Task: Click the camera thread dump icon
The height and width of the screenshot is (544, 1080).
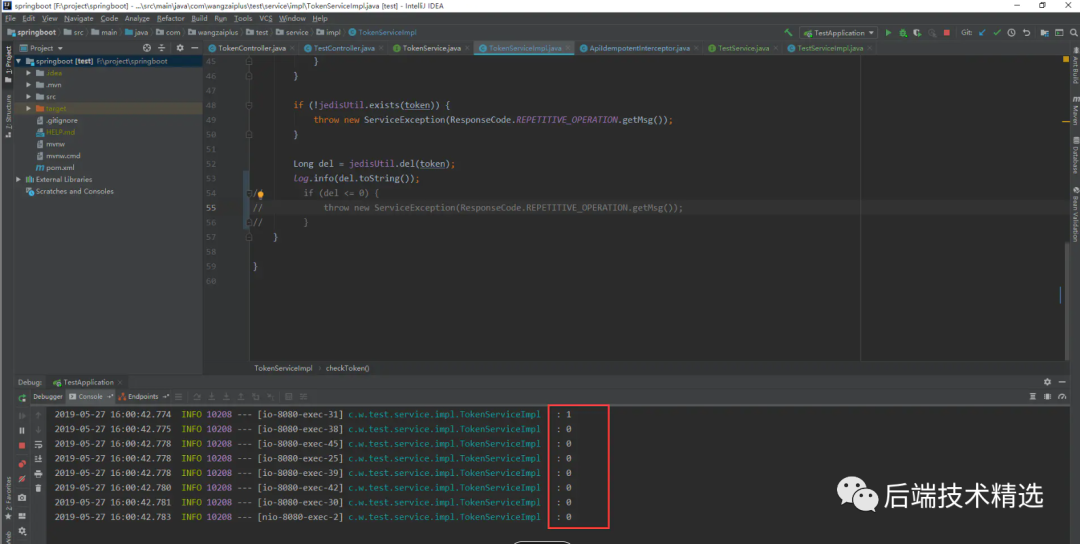Action: click(x=22, y=497)
